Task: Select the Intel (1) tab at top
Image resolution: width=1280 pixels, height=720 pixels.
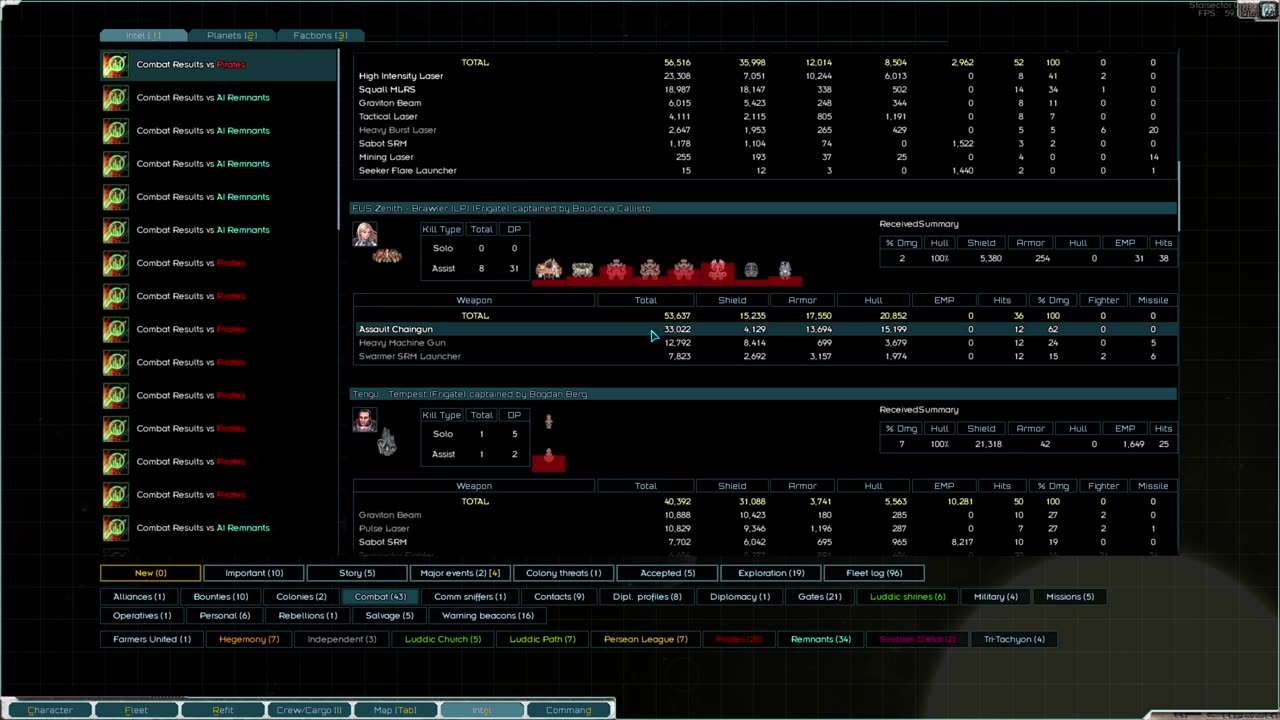Action: pos(143,35)
